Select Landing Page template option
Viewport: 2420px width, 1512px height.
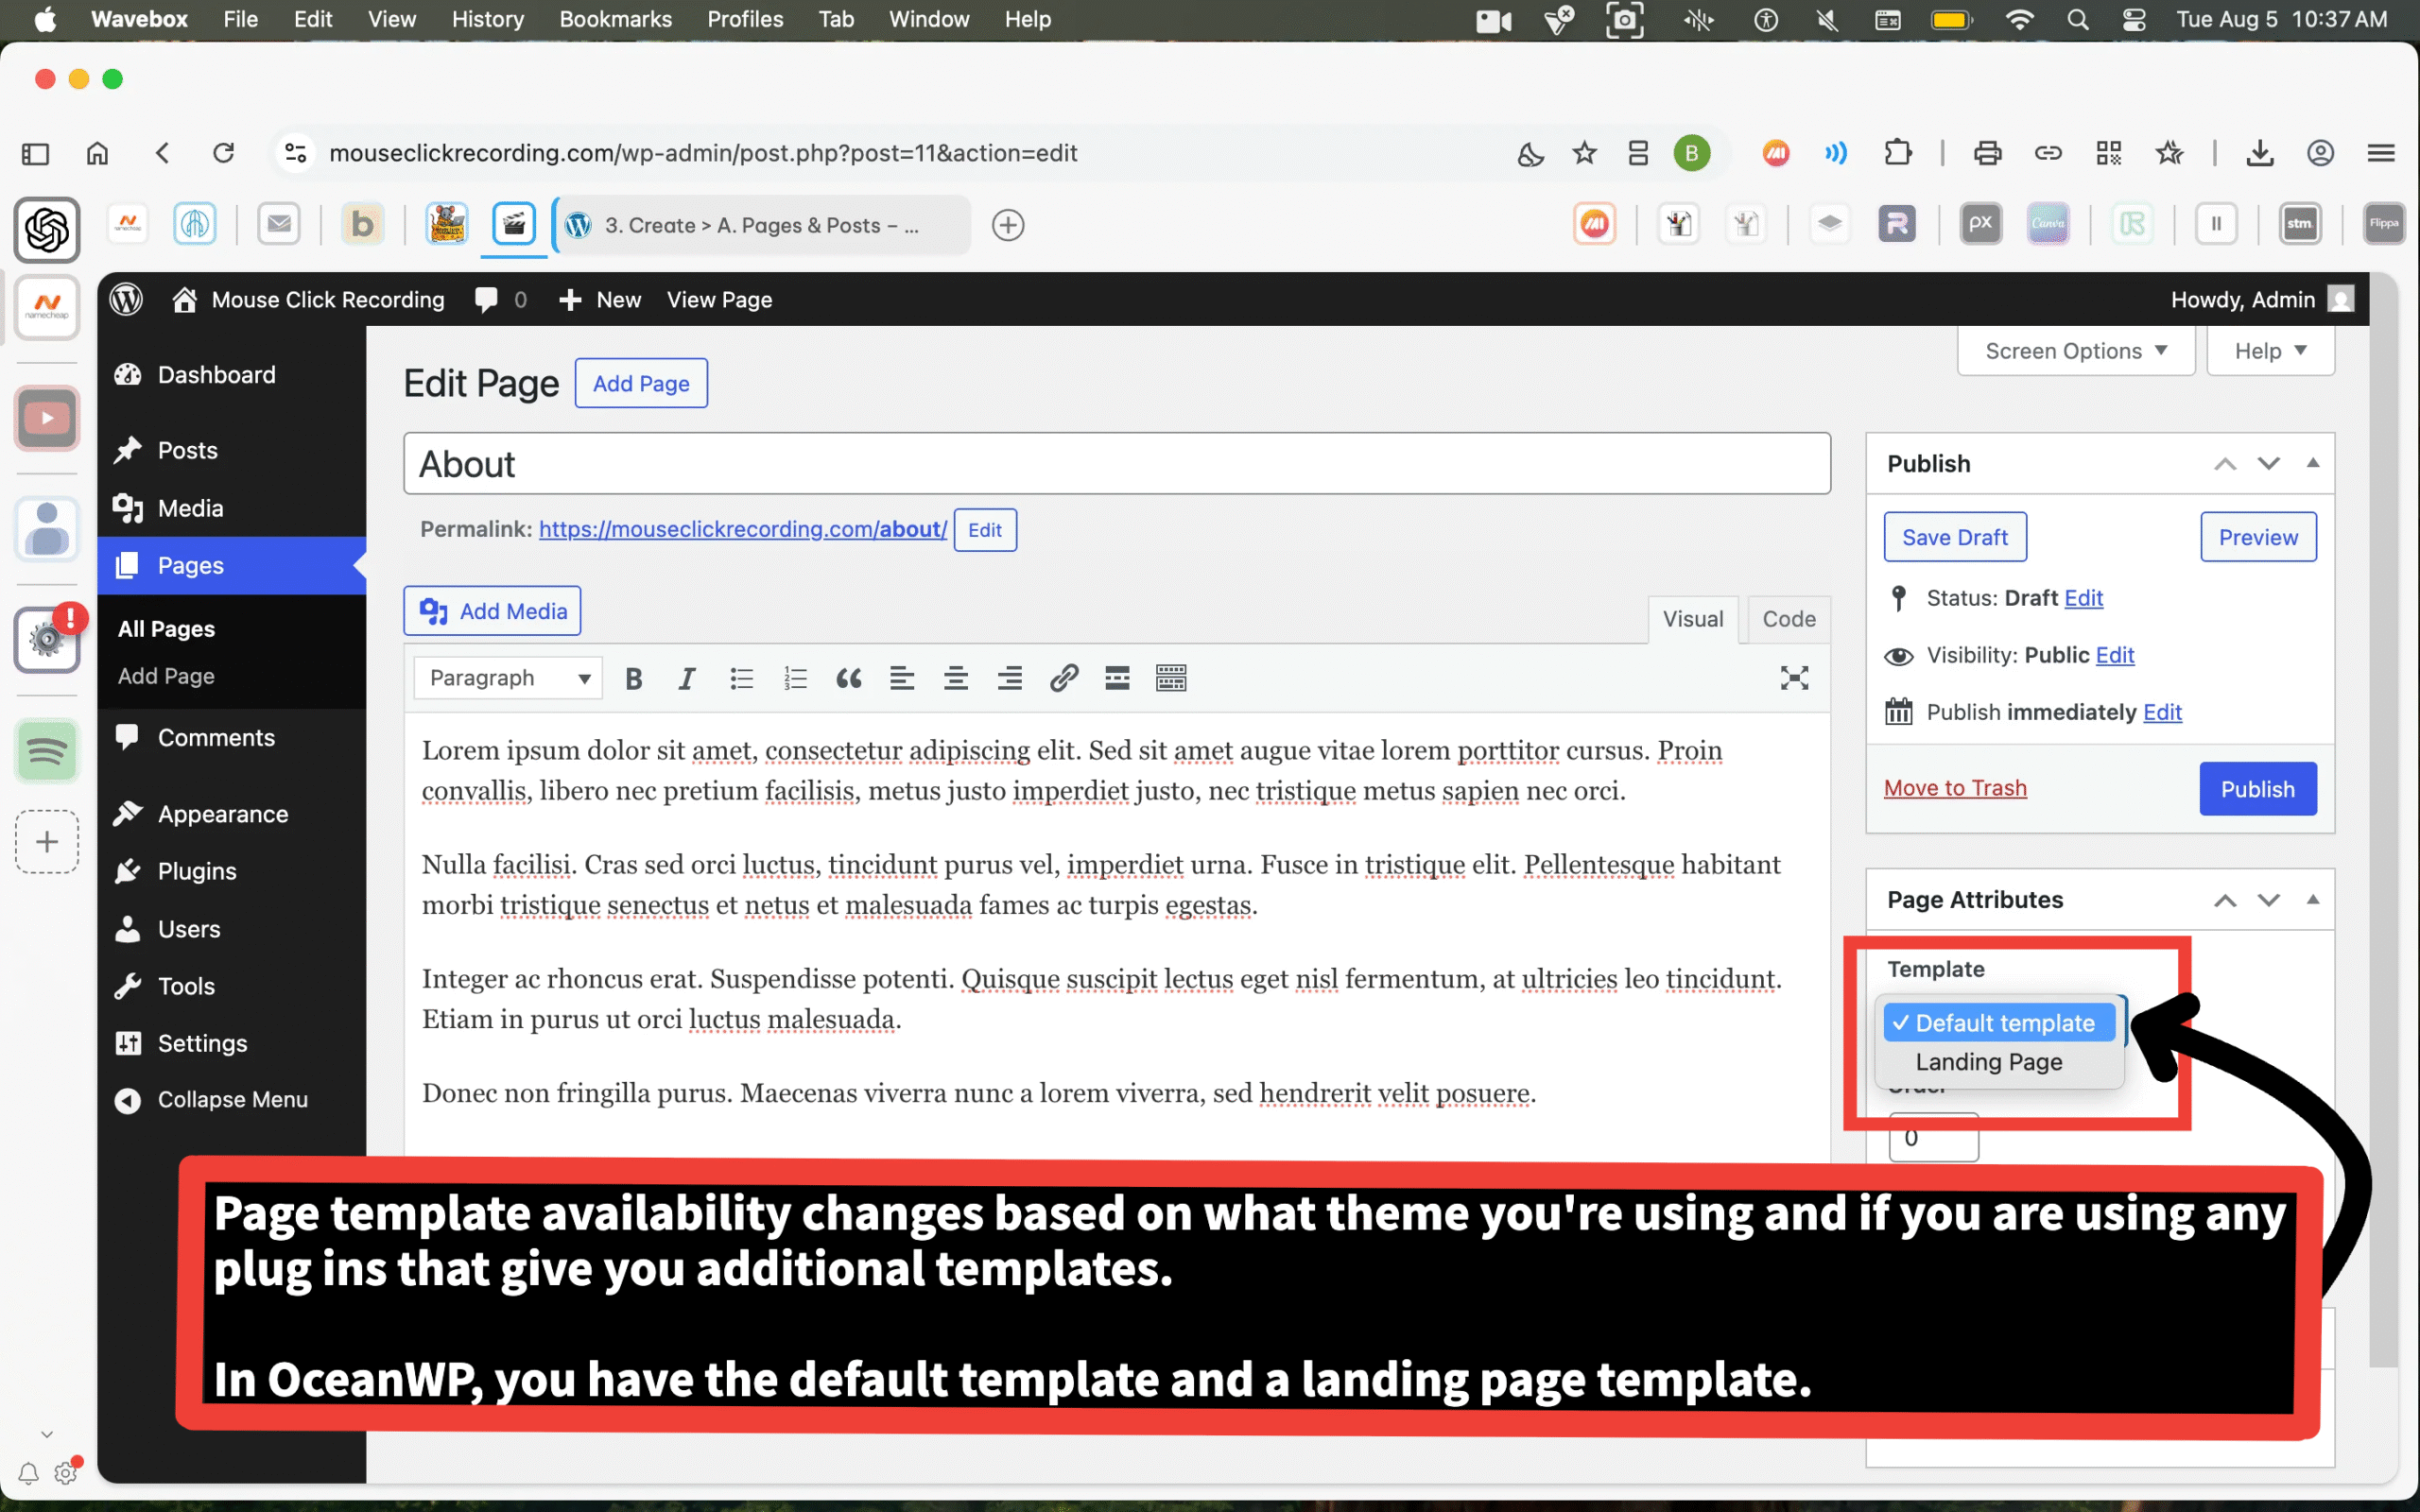(1988, 1062)
